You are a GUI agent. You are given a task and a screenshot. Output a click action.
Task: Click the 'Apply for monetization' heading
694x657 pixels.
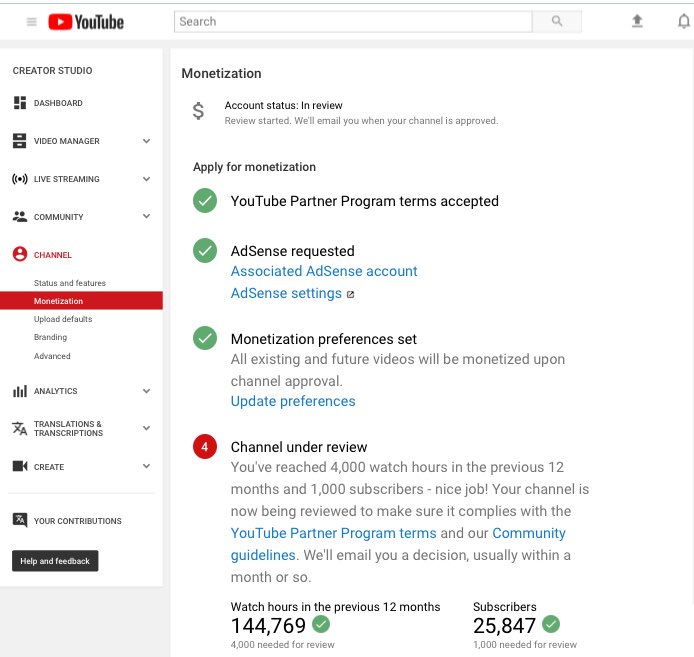tap(254, 167)
